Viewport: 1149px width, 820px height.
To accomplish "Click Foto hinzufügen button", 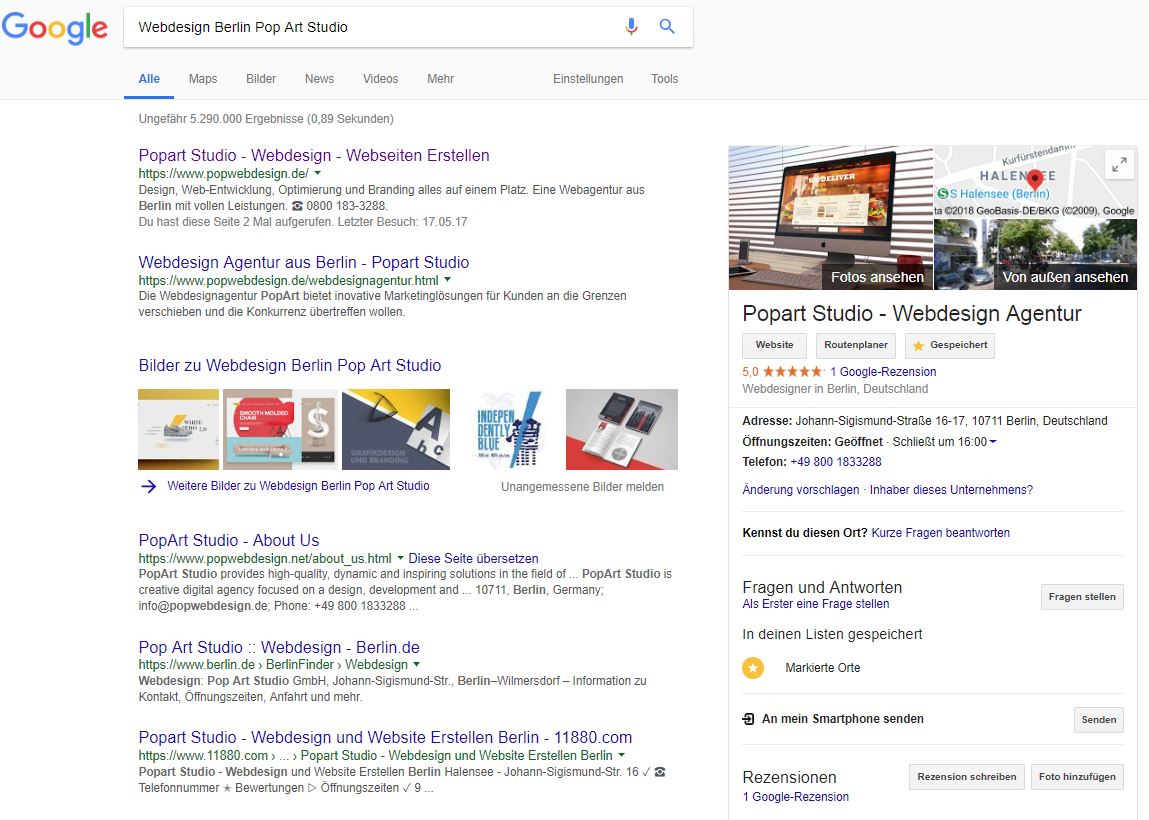I will pos(1077,777).
